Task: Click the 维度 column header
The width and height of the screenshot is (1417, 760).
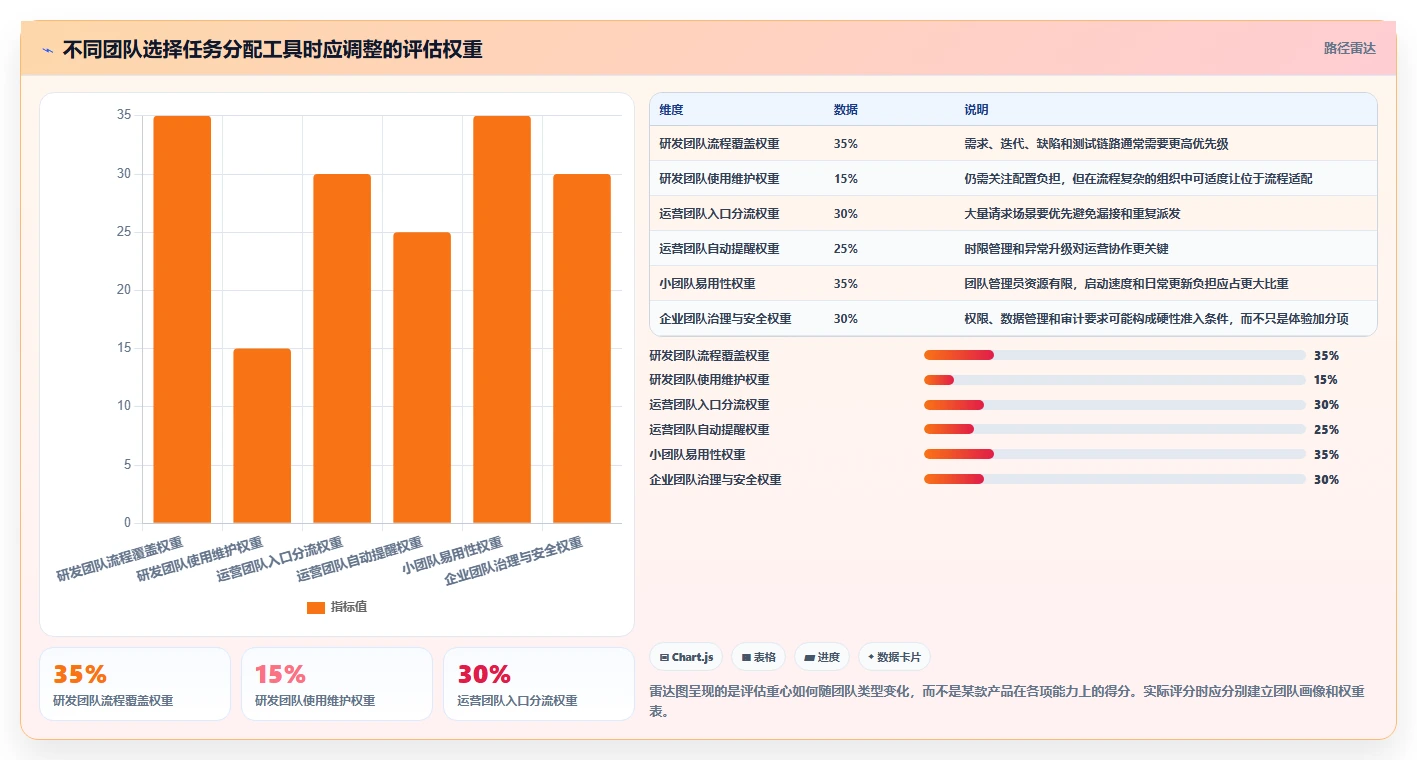Action: click(672, 109)
